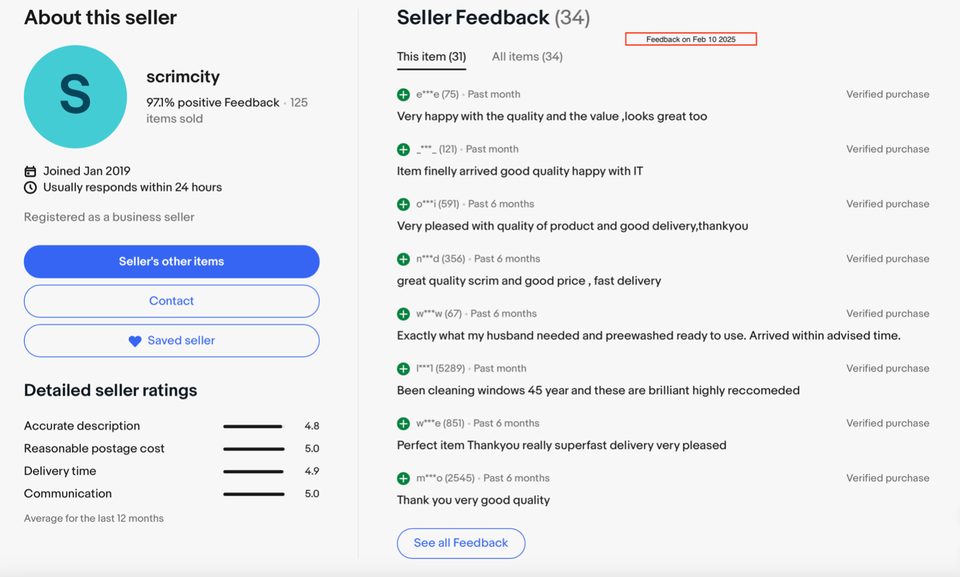This screenshot has height=577, width=960.
Task: Switch to the All items (34) tab
Action: coord(527,57)
